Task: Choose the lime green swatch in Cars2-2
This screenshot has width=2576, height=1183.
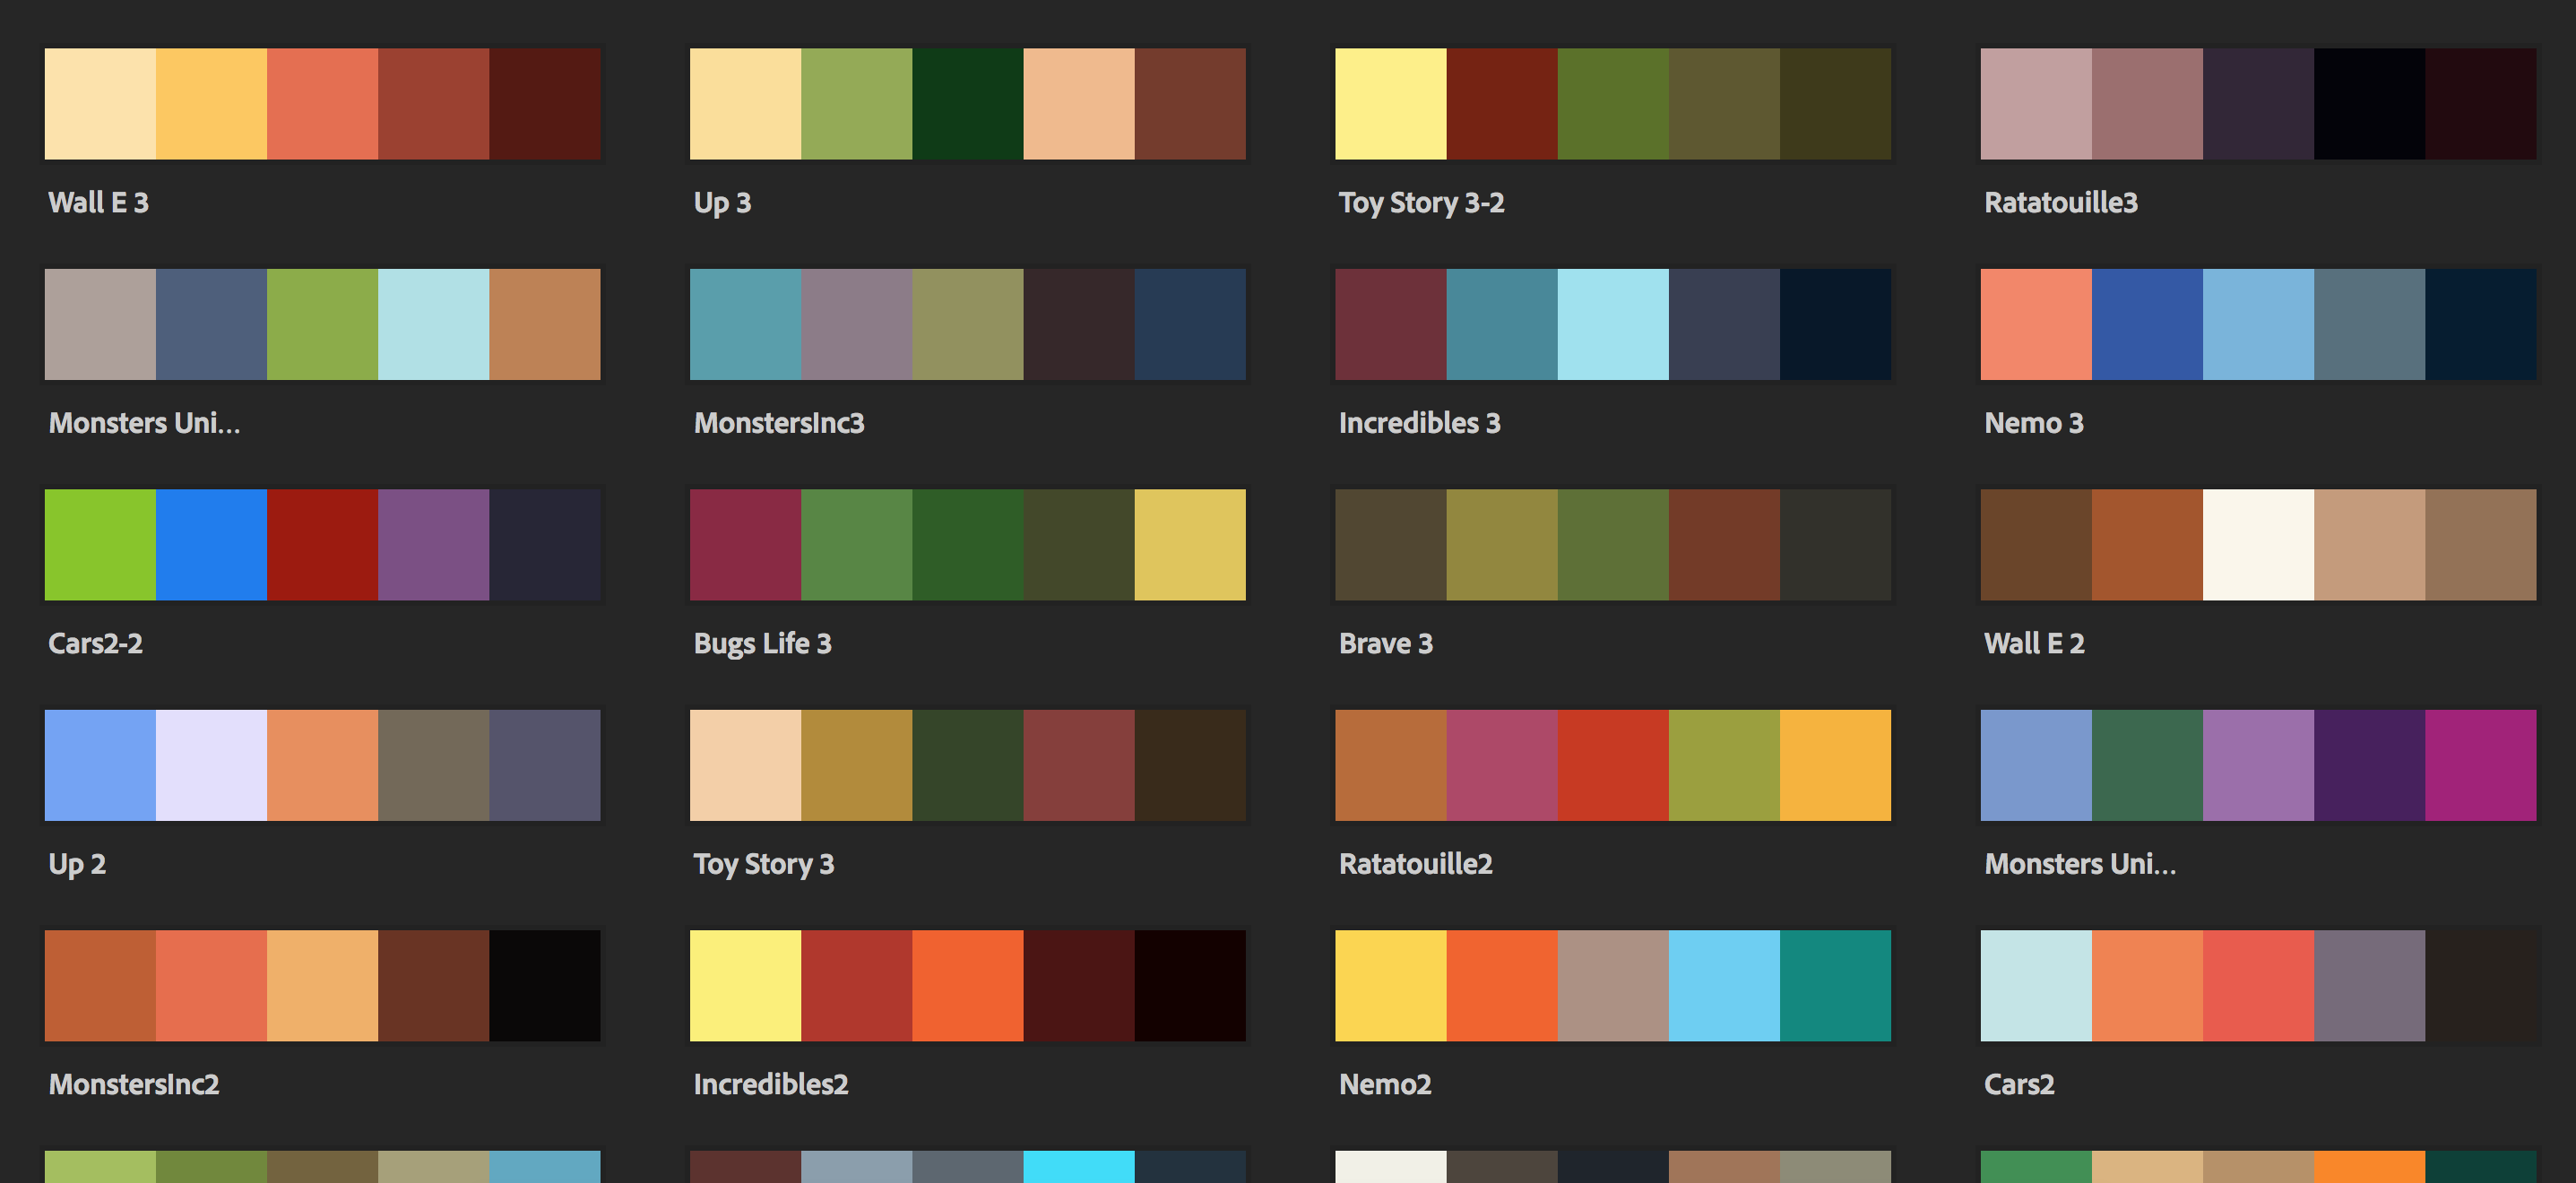Action: pyautogui.click(x=100, y=545)
